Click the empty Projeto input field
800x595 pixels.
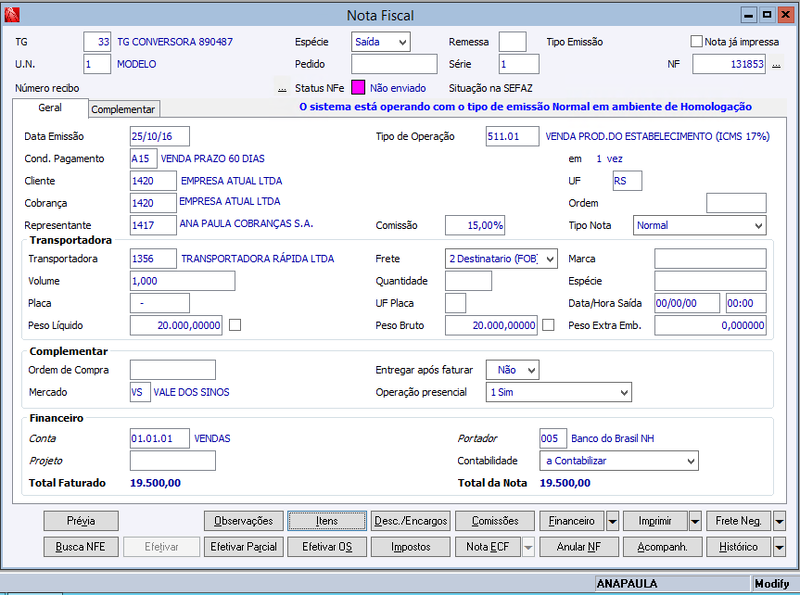coord(173,461)
